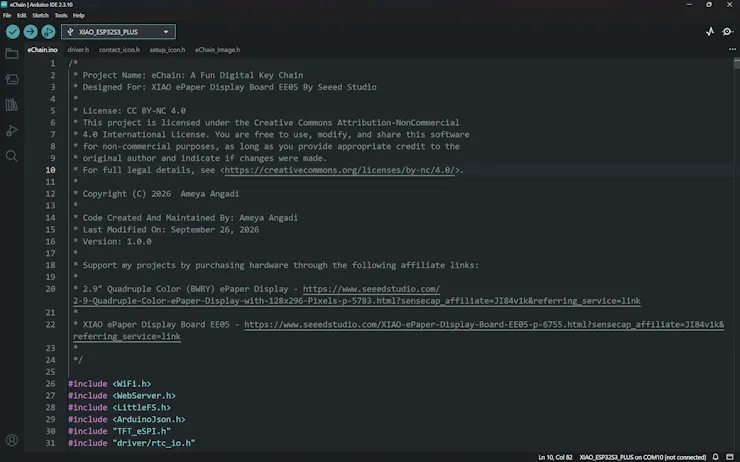Click the vertical scrollbar thumb in editor
The width and height of the screenshot is (740, 462).
pyautogui.click(x=737, y=63)
